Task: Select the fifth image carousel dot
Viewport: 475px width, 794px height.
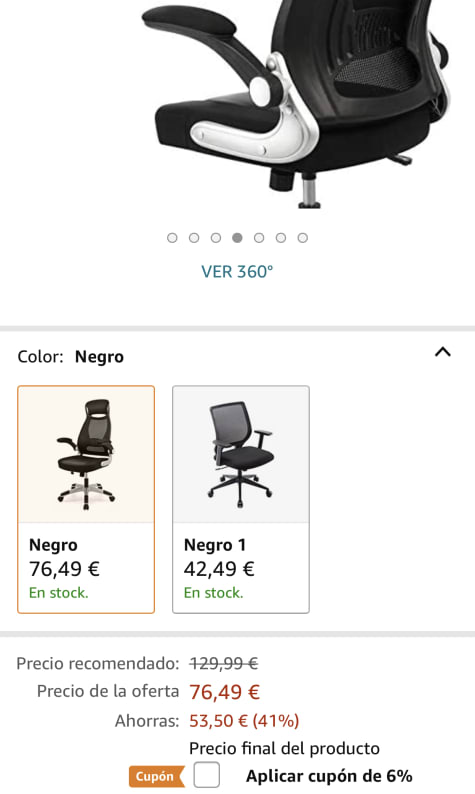Action: click(259, 237)
